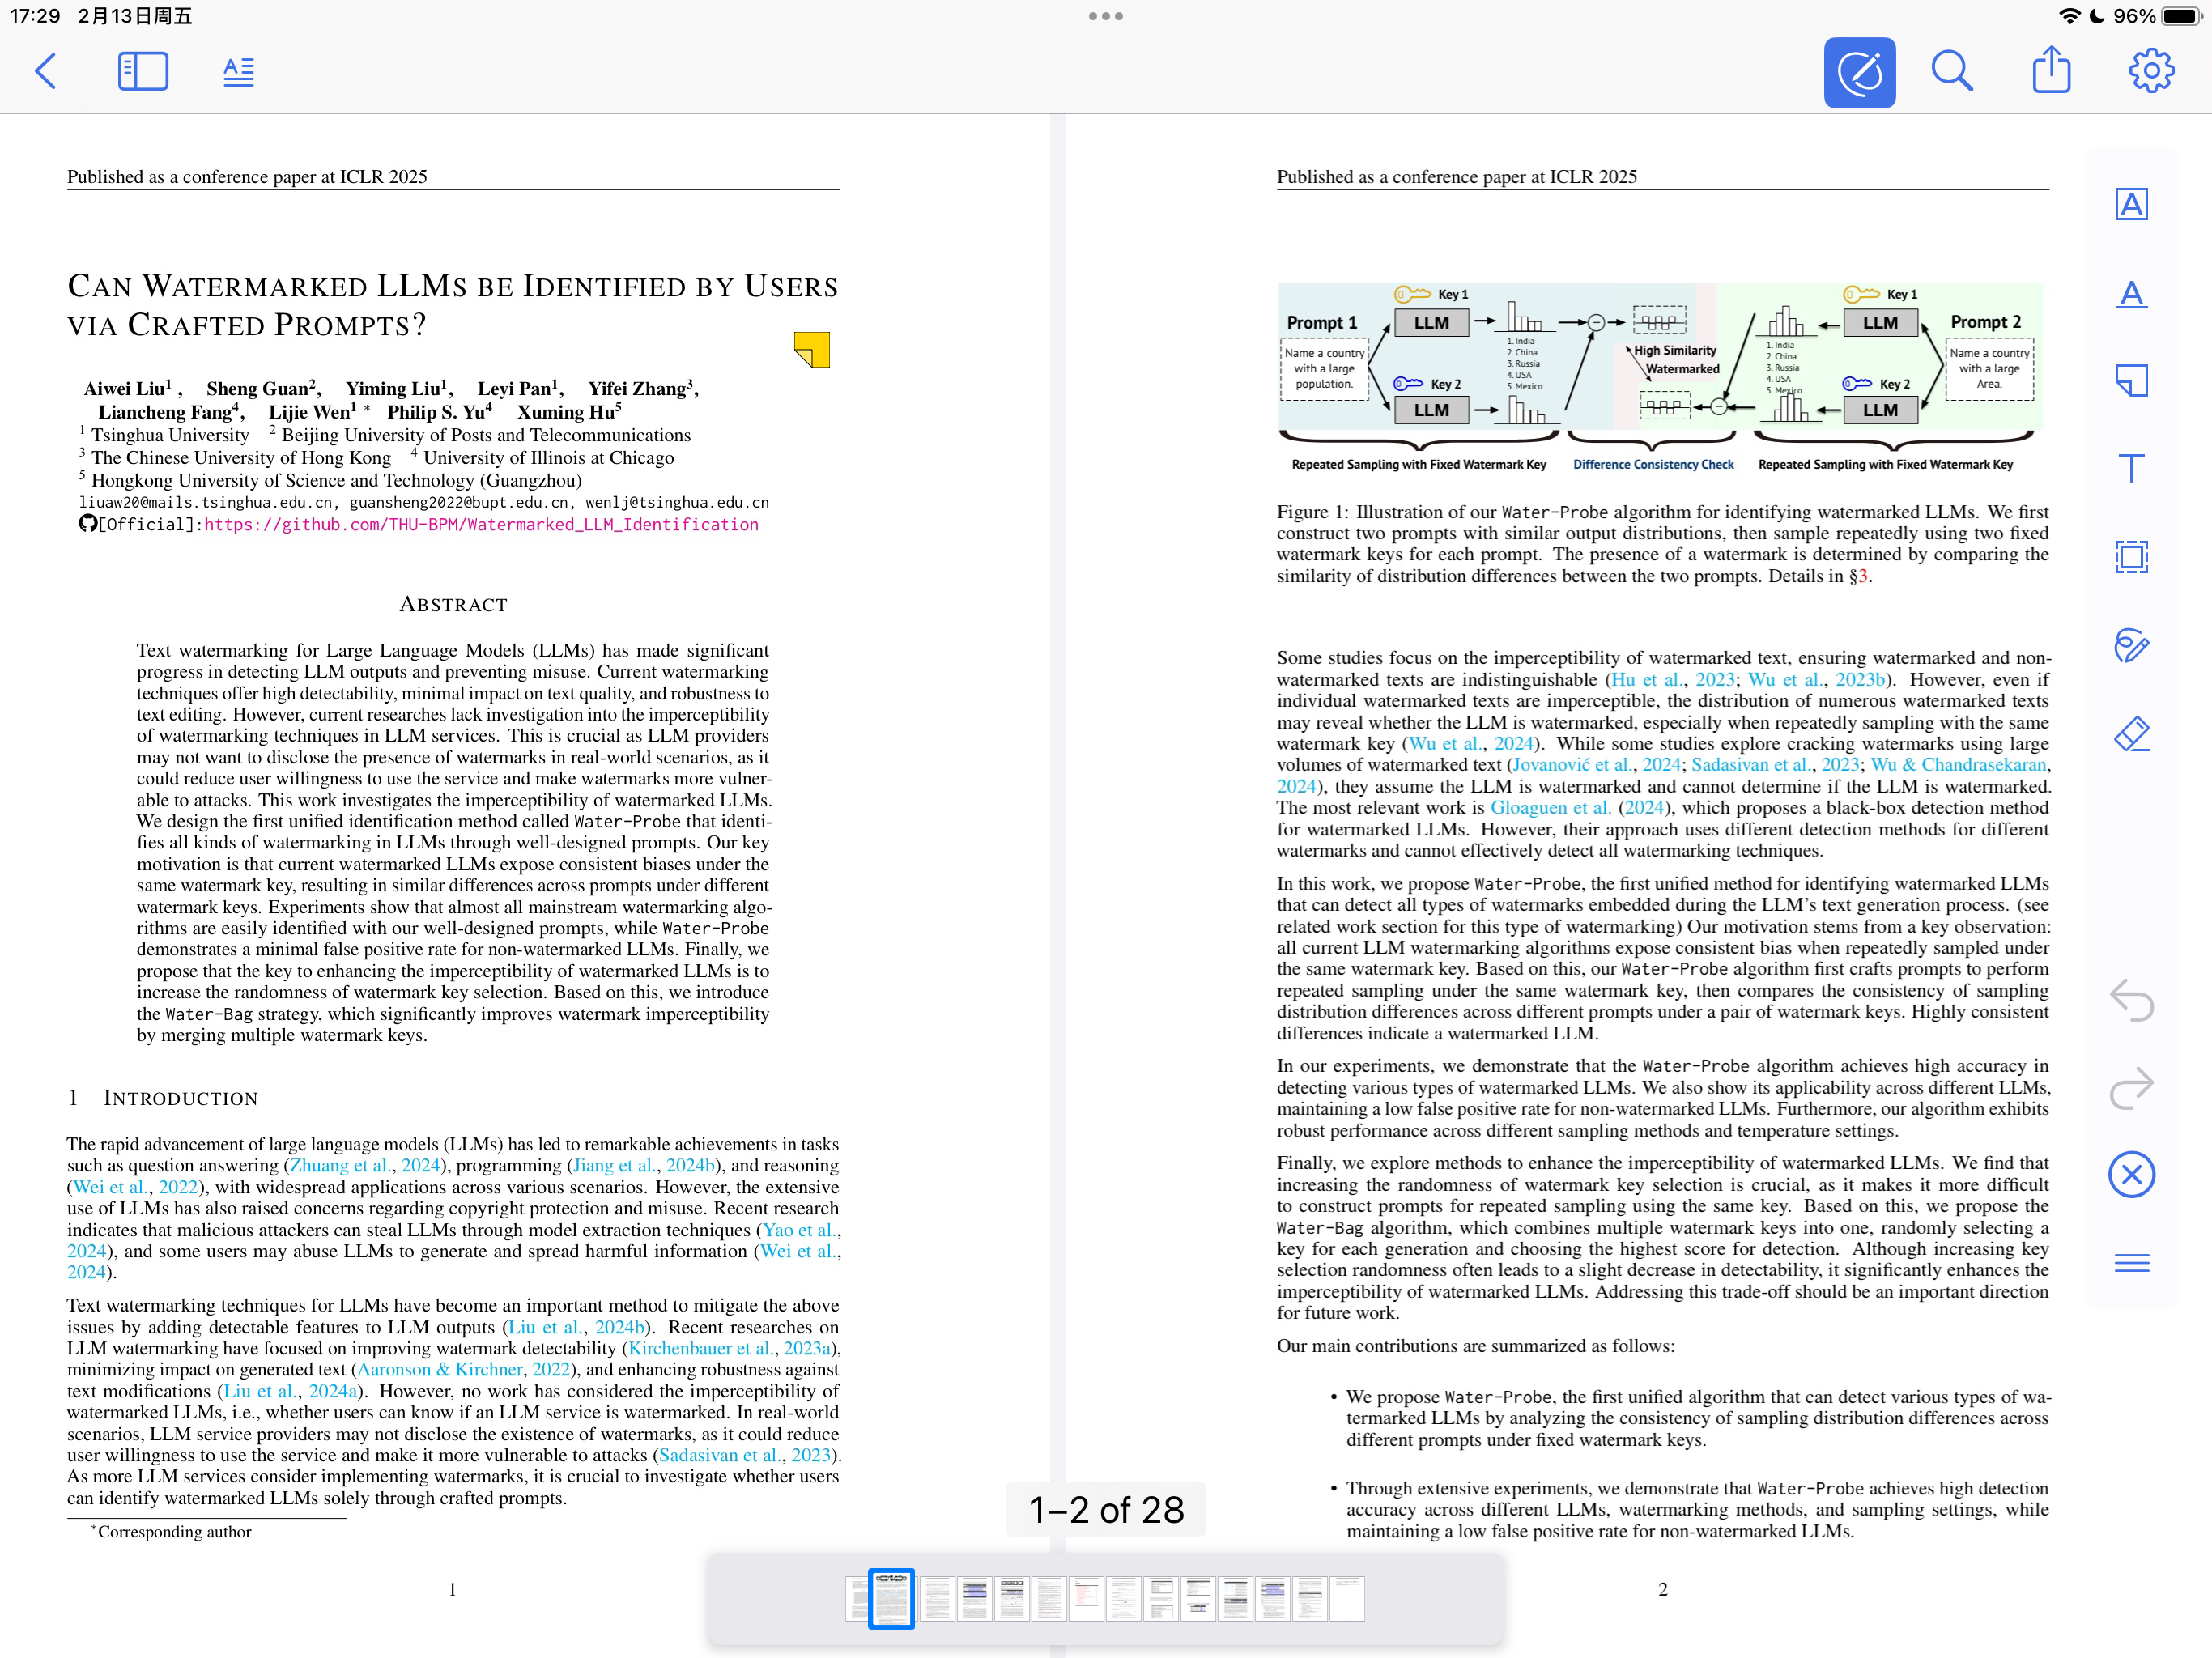The height and width of the screenshot is (1658, 2212).
Task: Expand annotation toolbar handle lines
Action: tap(2131, 1263)
